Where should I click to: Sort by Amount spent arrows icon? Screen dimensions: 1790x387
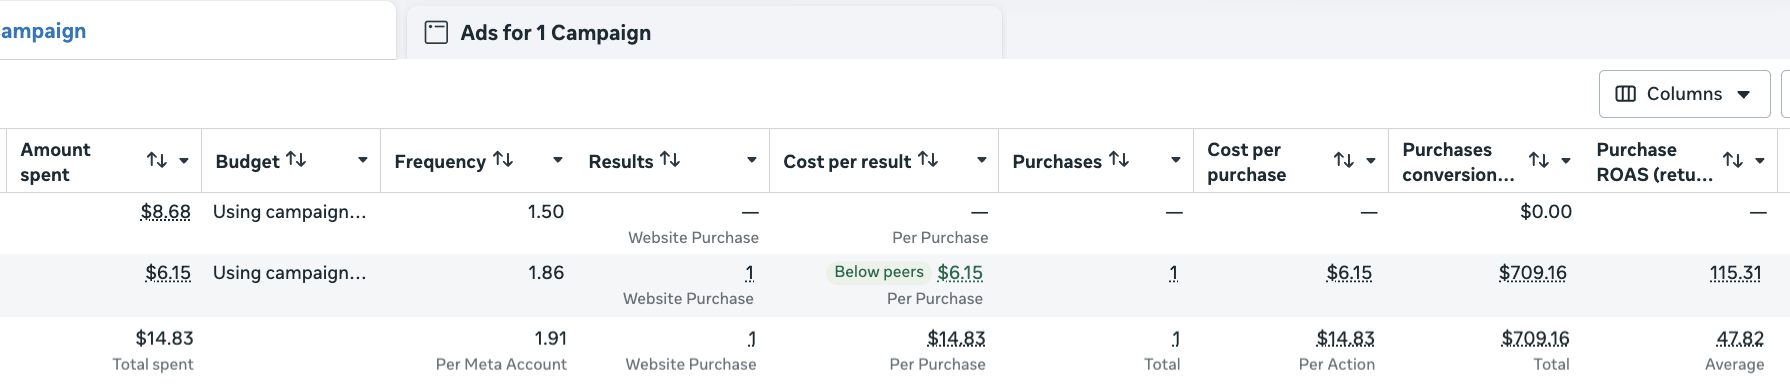157,160
